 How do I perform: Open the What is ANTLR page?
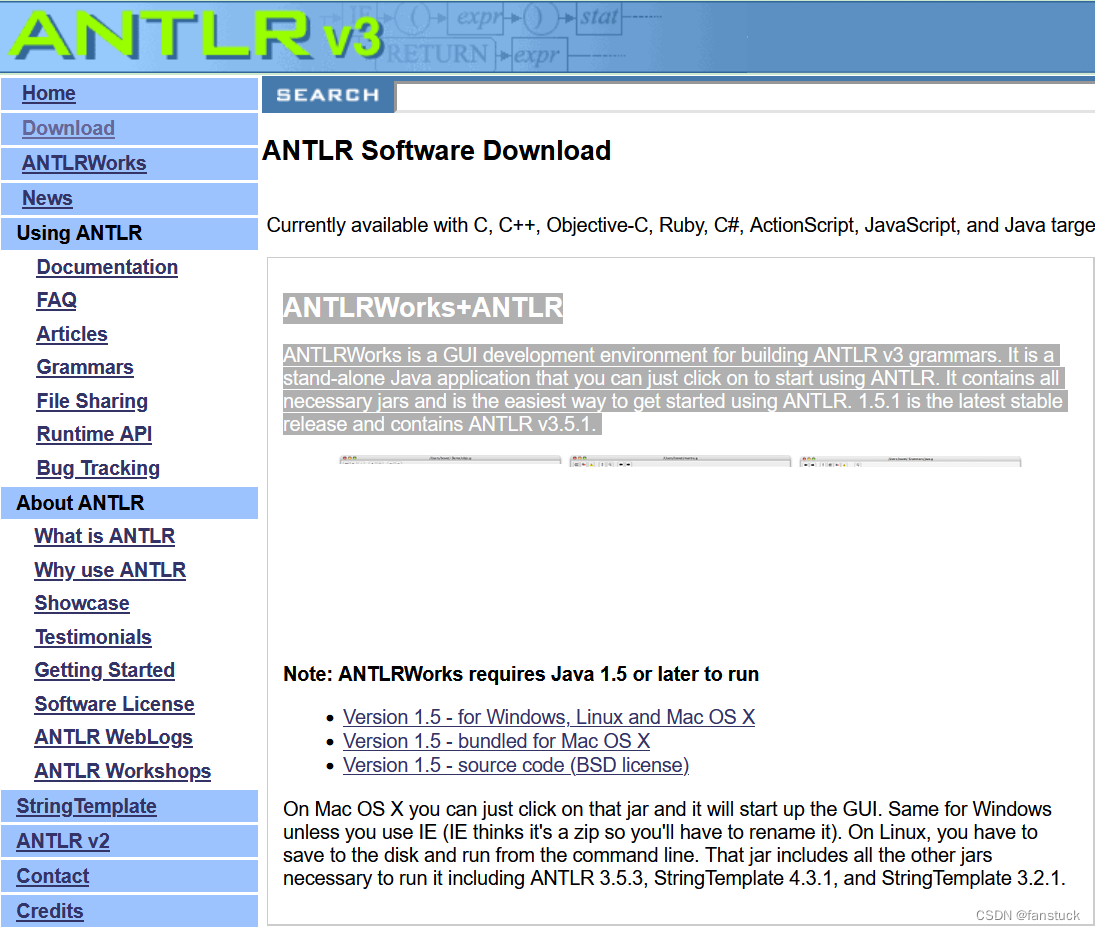coord(104,536)
